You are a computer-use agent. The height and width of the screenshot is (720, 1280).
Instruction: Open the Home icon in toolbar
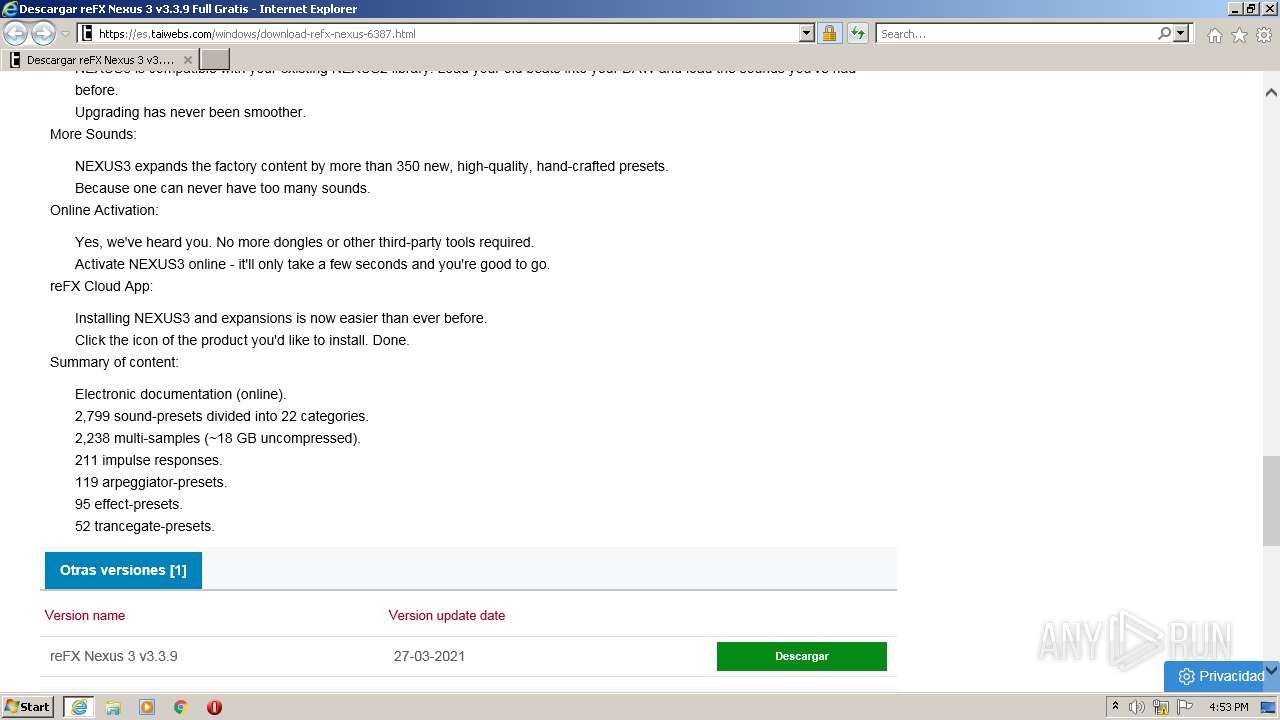[x=1214, y=35]
